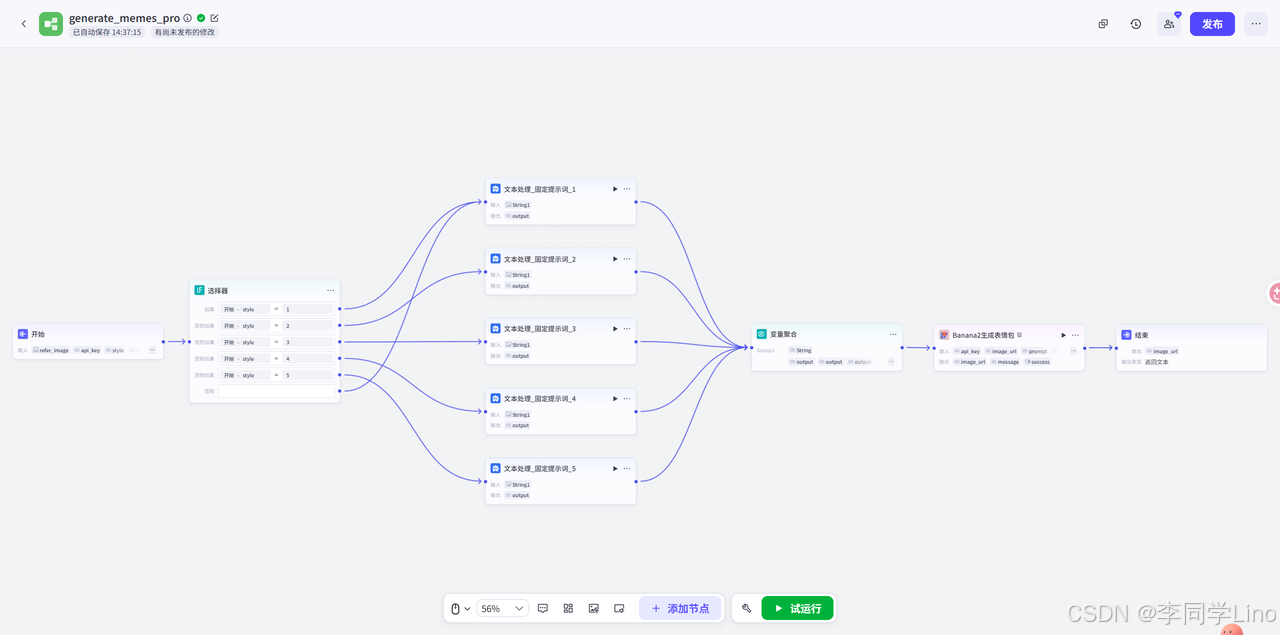Edit the workflow name with pencil icon

pos(214,18)
